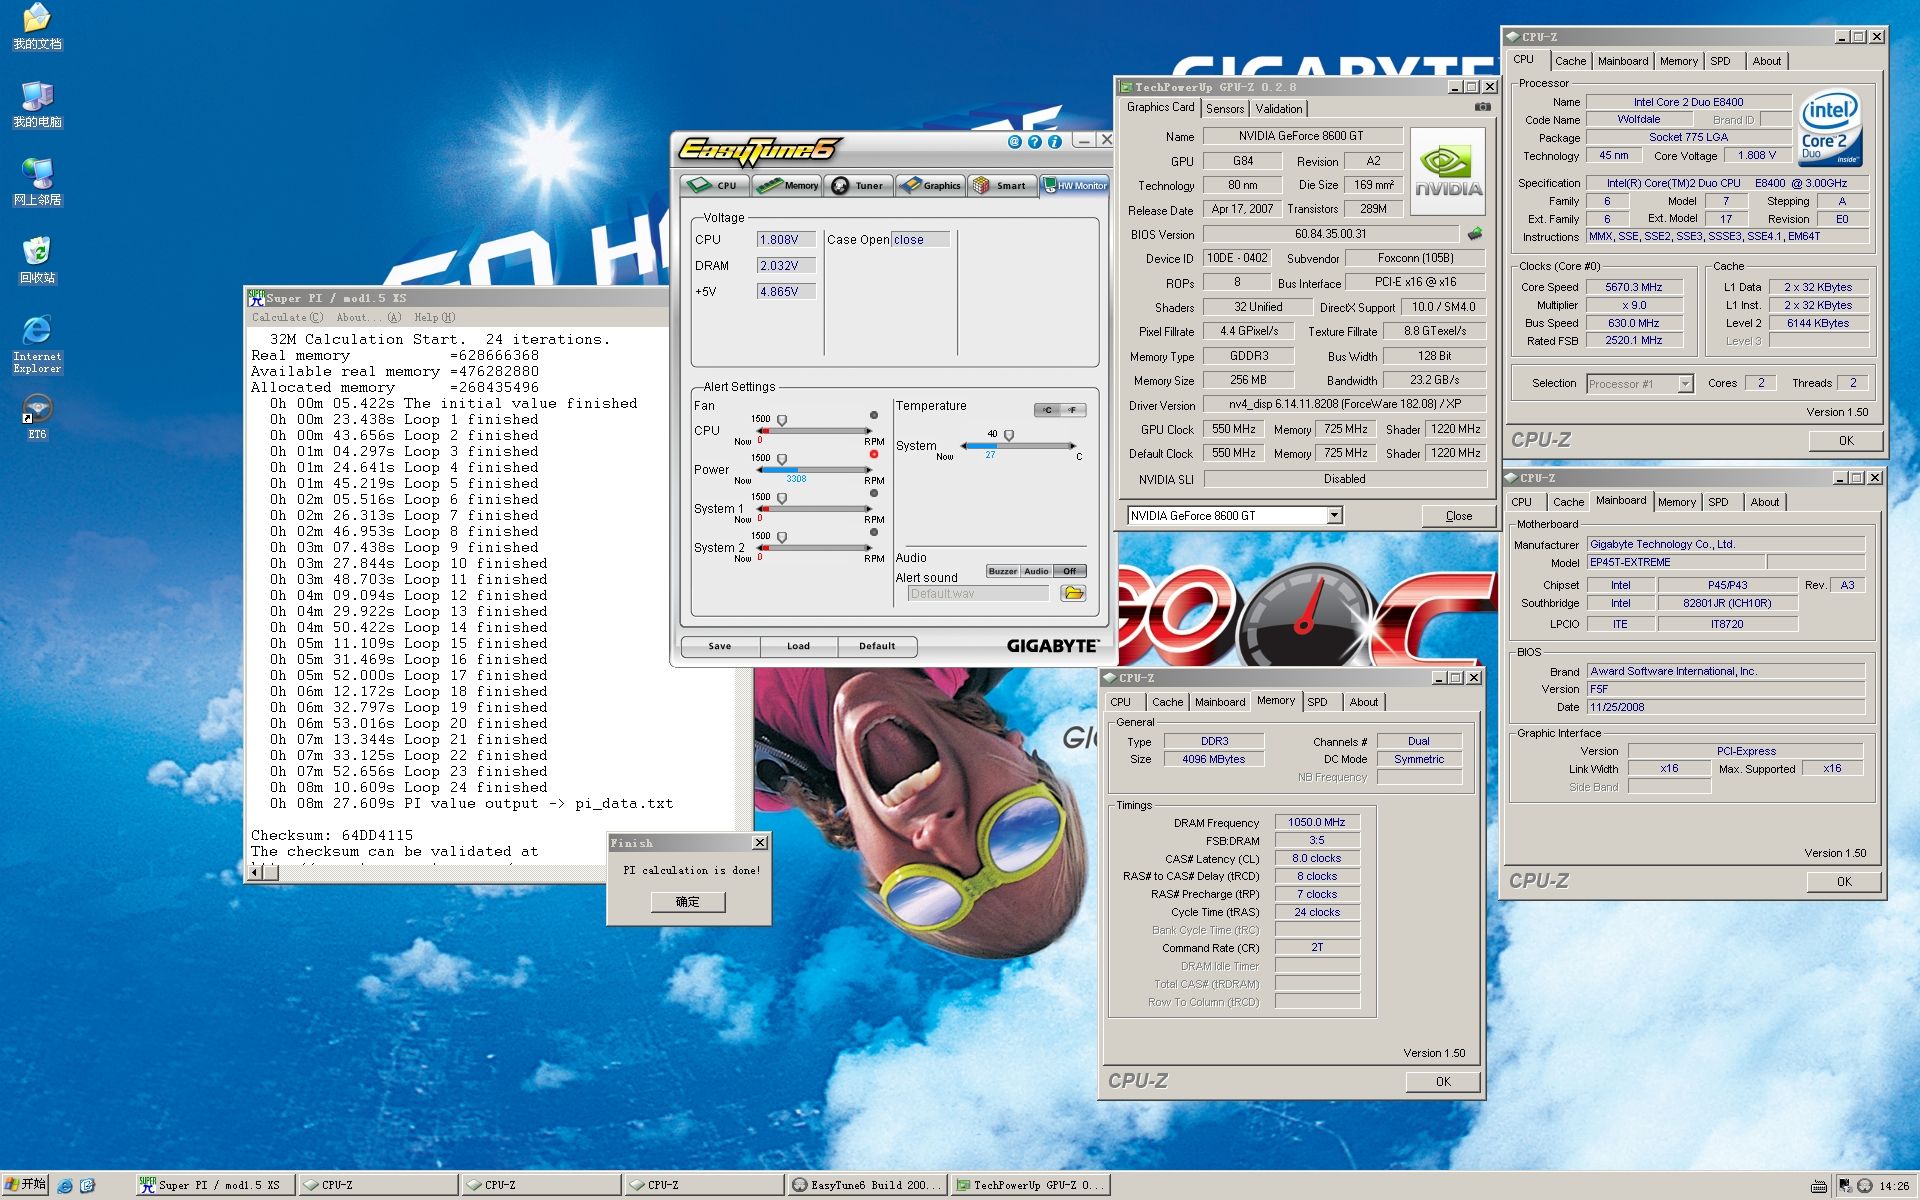
Task: Click the EasyTune6 '@' website icon
Action: coord(1014,142)
